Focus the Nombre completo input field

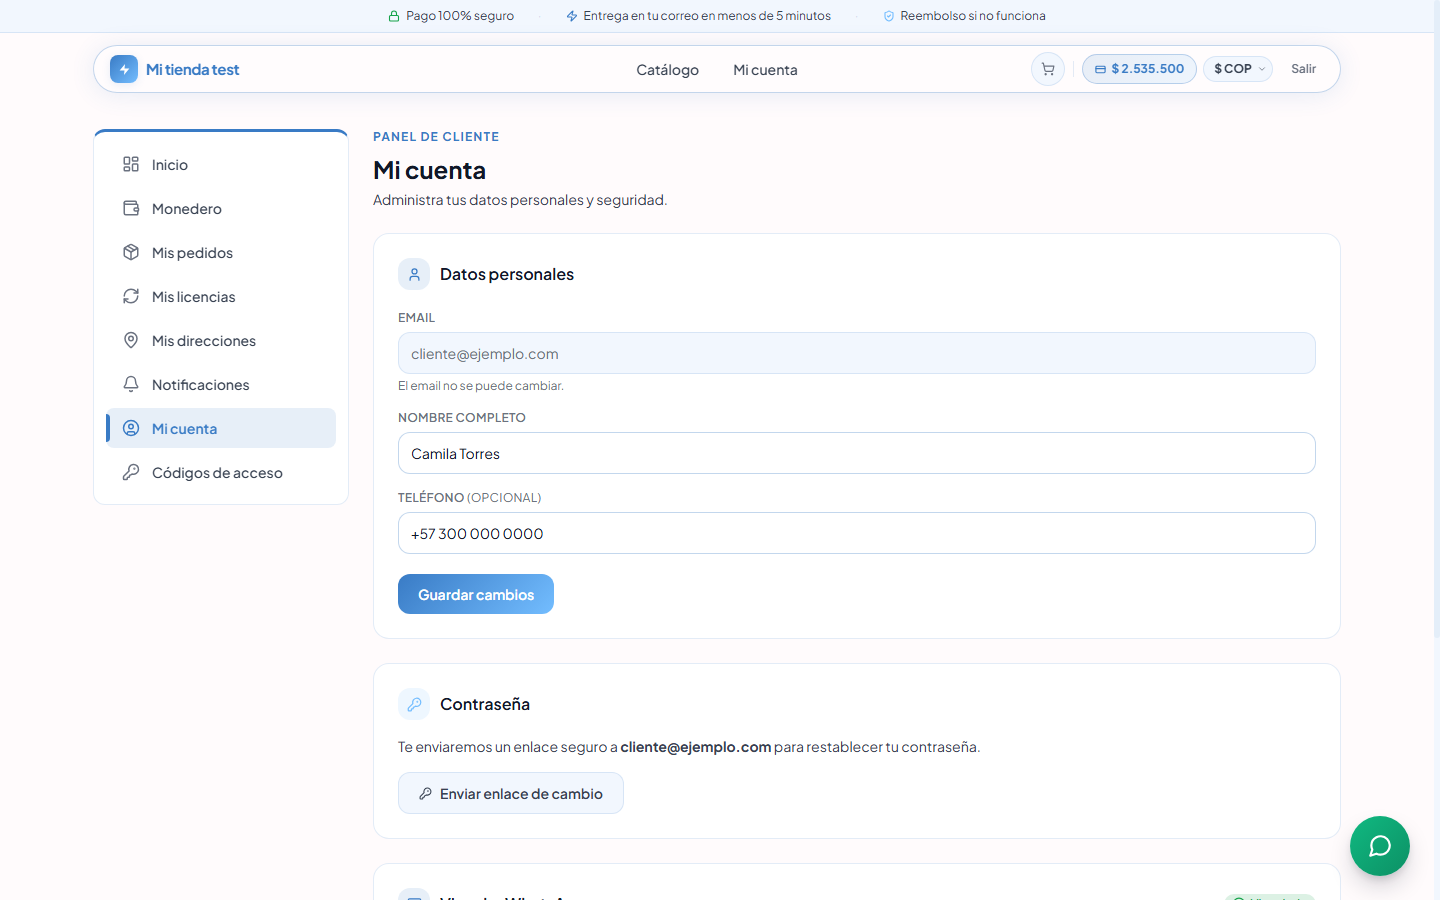(857, 453)
